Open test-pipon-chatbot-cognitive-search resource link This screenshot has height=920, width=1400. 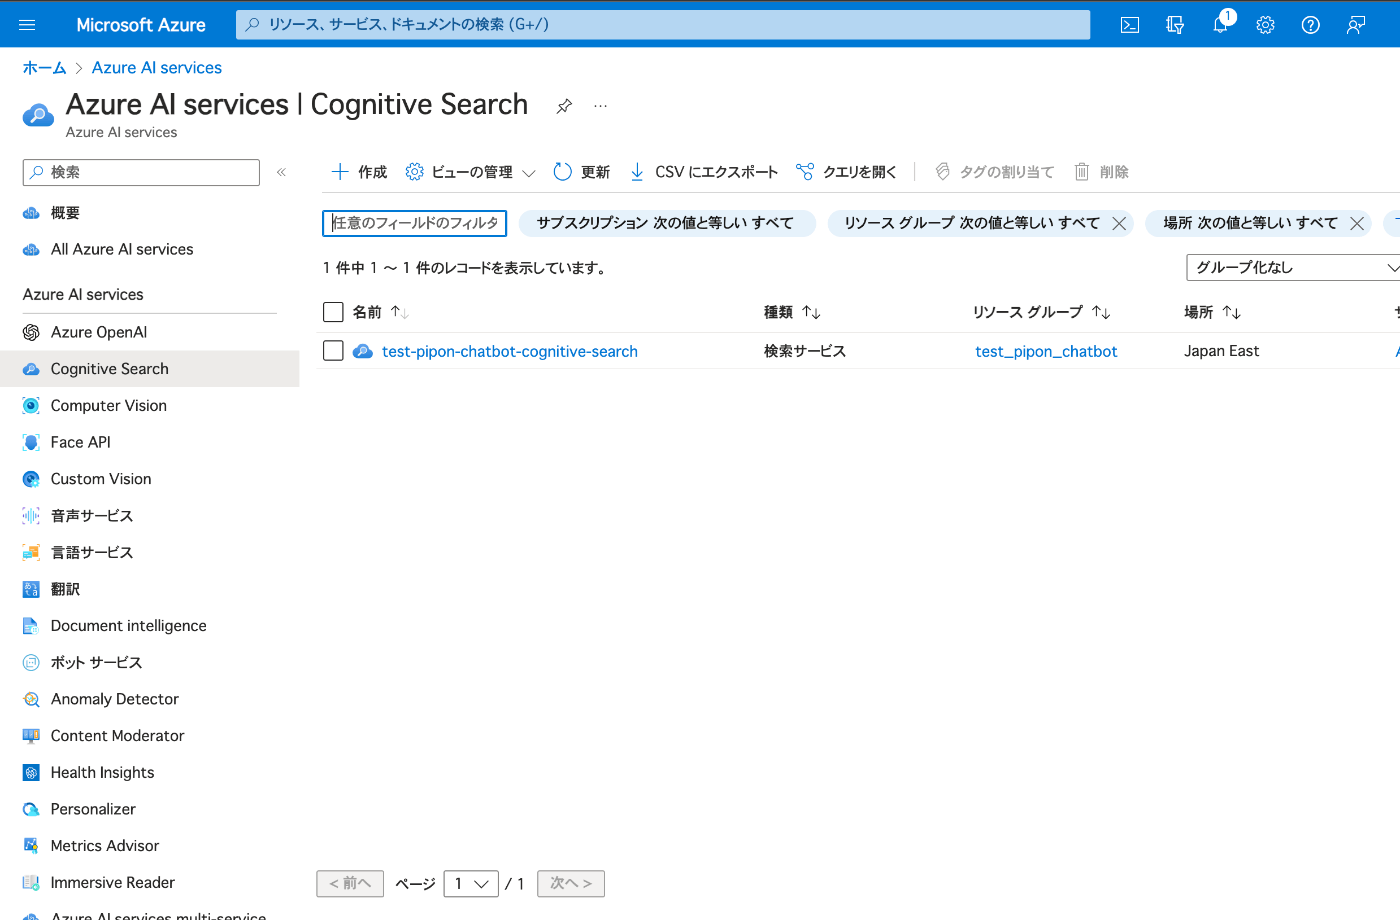coord(510,351)
